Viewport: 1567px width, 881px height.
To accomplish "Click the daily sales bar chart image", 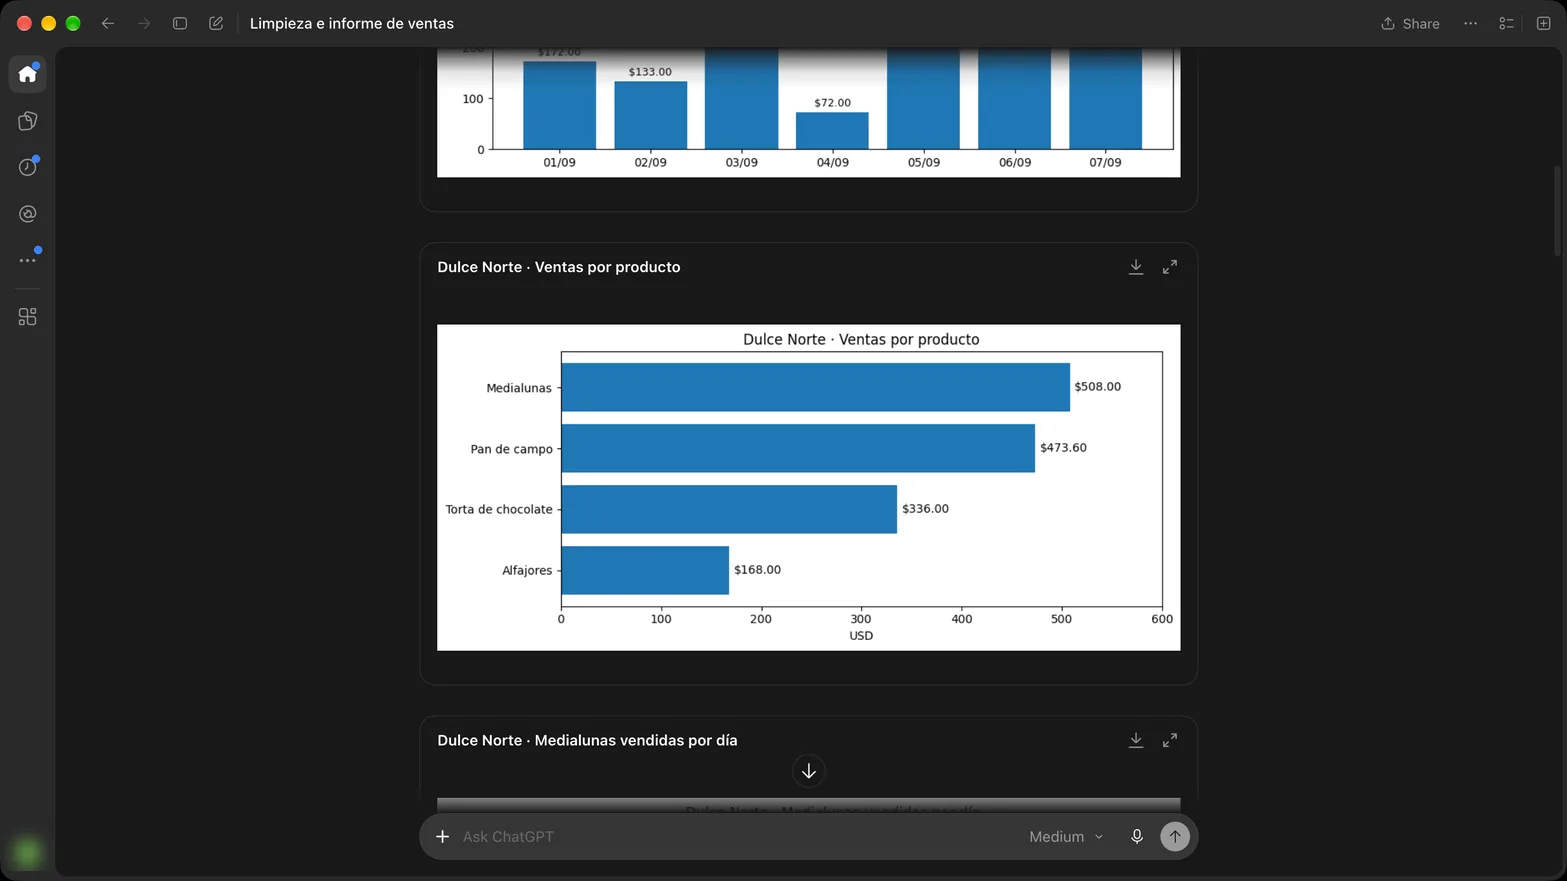I will (x=808, y=112).
